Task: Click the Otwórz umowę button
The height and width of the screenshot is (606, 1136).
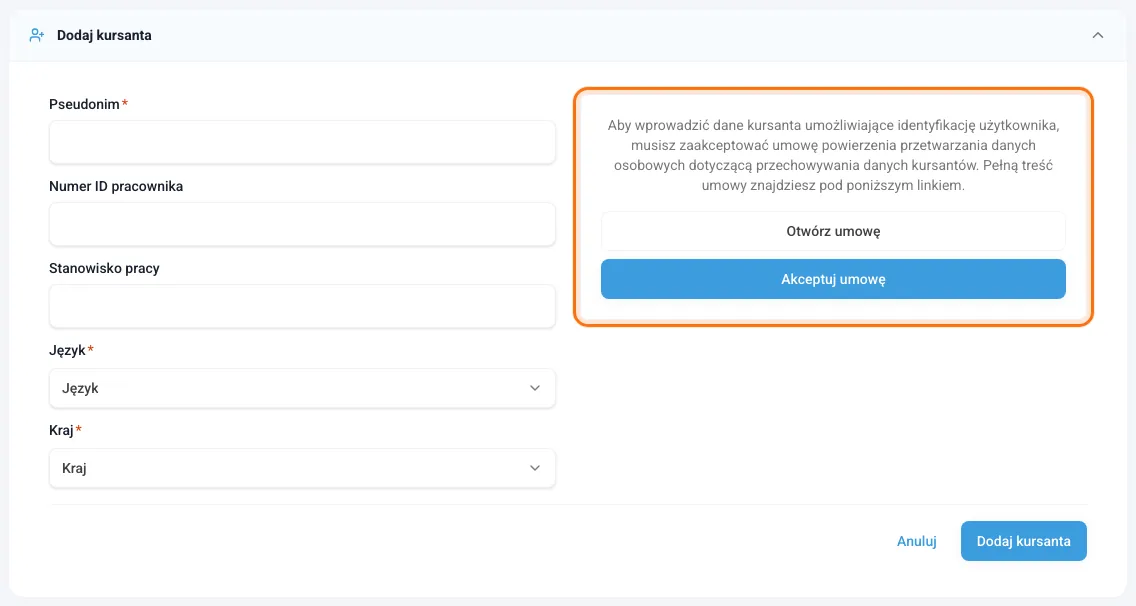Action: coord(833,231)
